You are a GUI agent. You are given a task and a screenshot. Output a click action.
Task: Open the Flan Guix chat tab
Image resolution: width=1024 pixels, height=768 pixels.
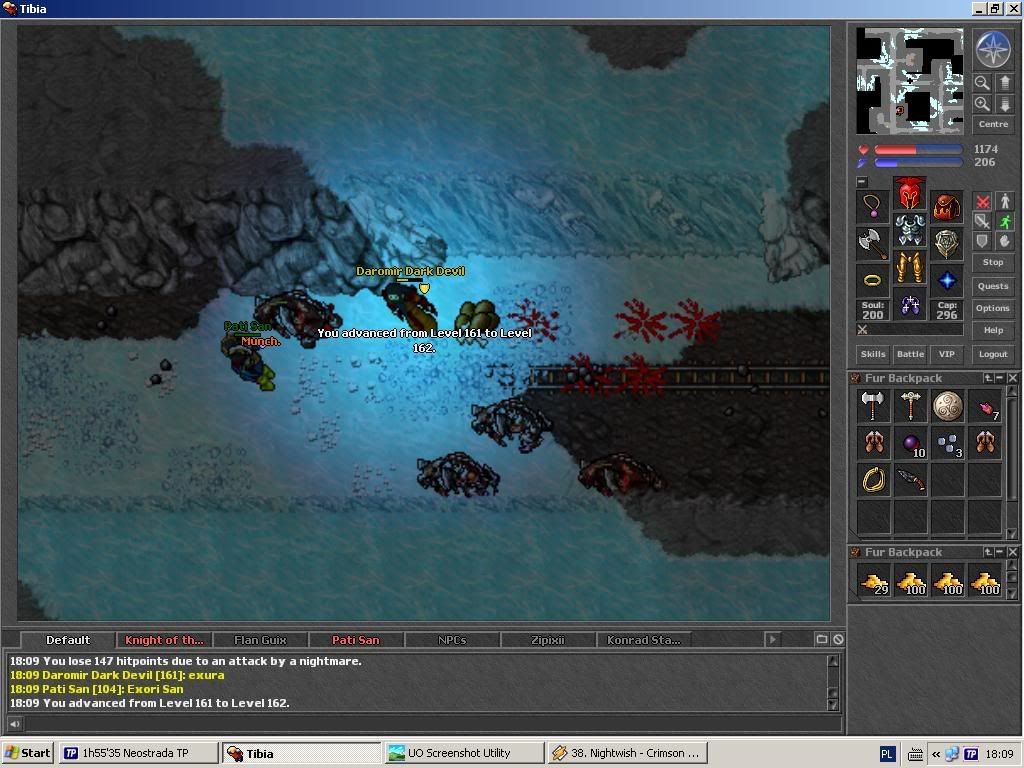[x=260, y=640]
